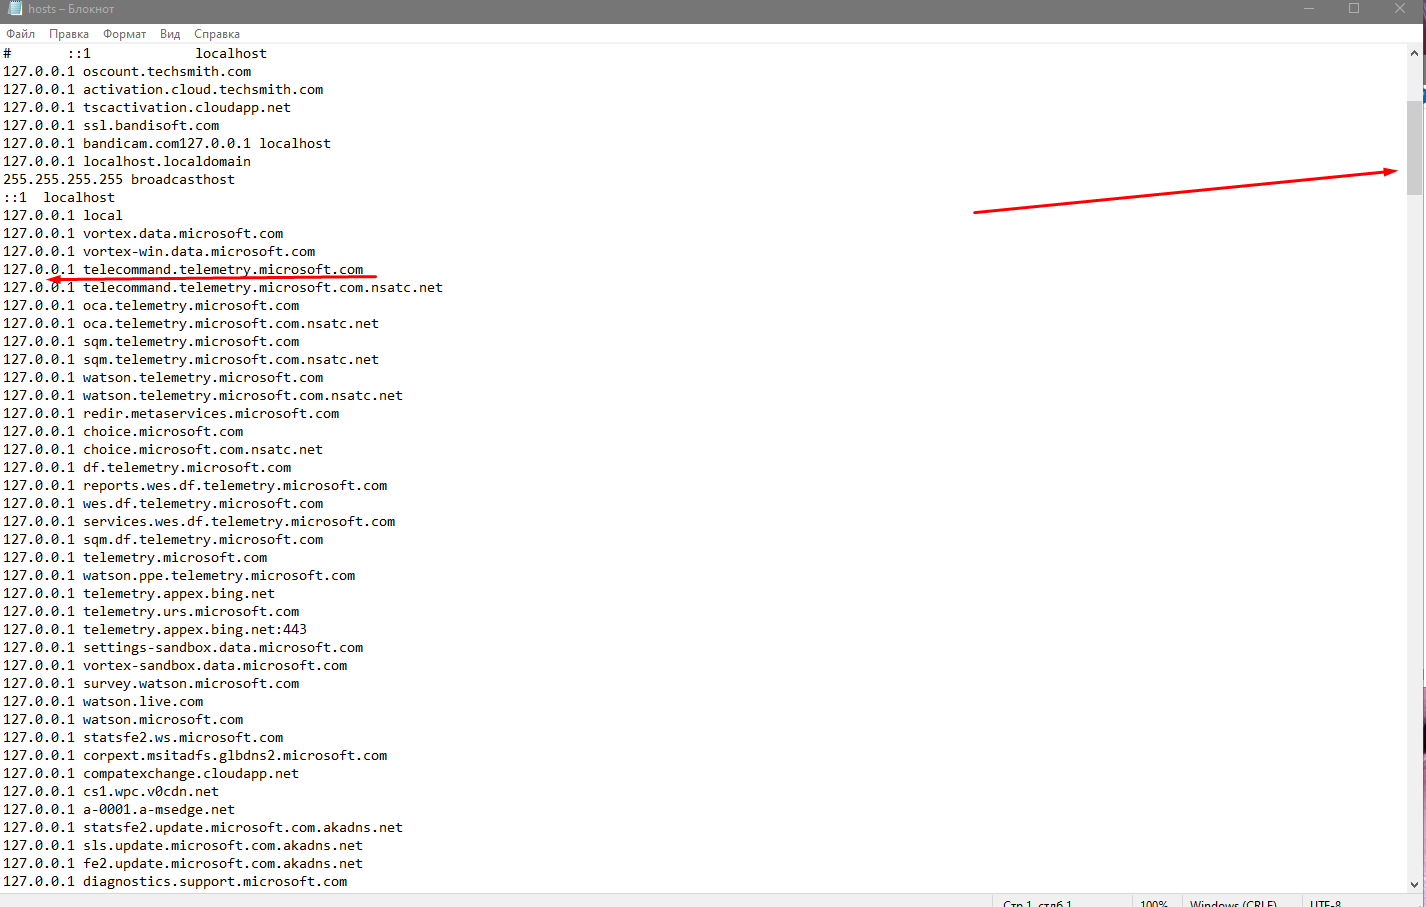Image resolution: width=1426 pixels, height=907 pixels.
Task: Click the line statsfe2.ws.microsoft.com
Action: (143, 738)
